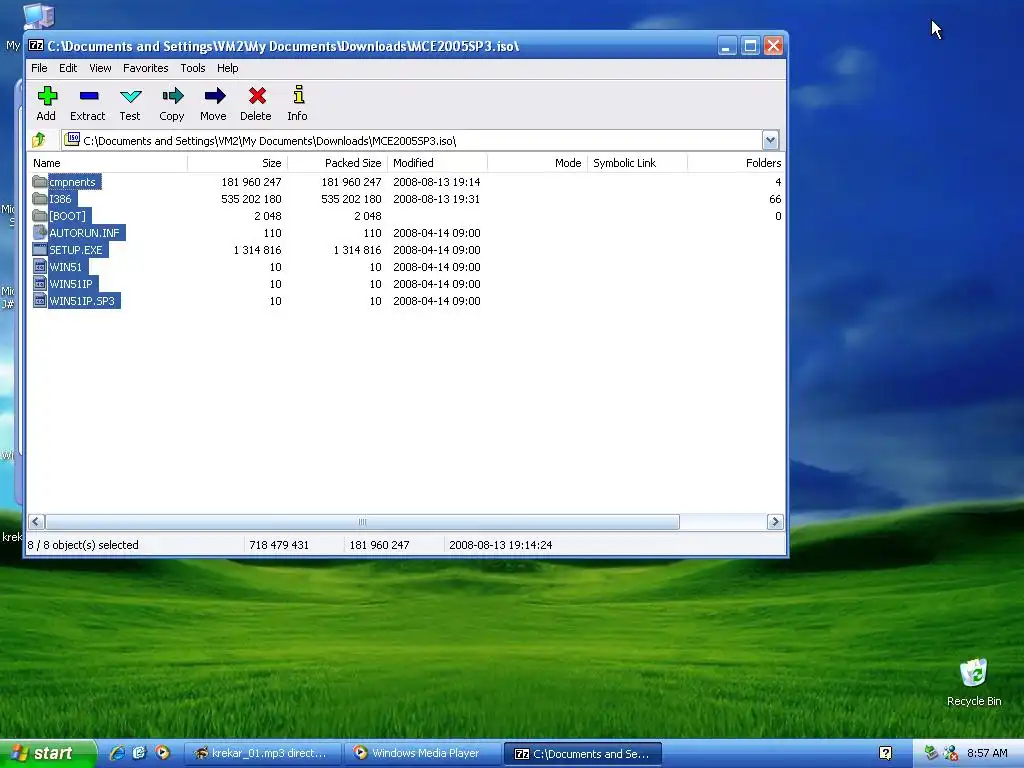This screenshot has height=768, width=1024.
Task: Click the I386 folders count 66
Action: coord(775,199)
